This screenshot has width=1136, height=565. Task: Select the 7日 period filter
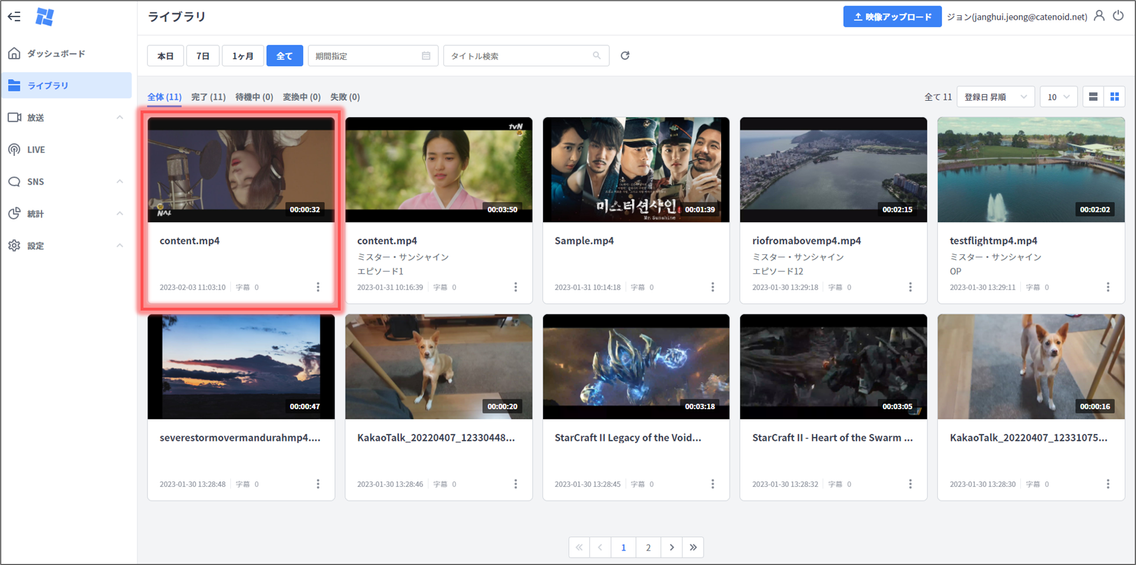click(x=203, y=56)
